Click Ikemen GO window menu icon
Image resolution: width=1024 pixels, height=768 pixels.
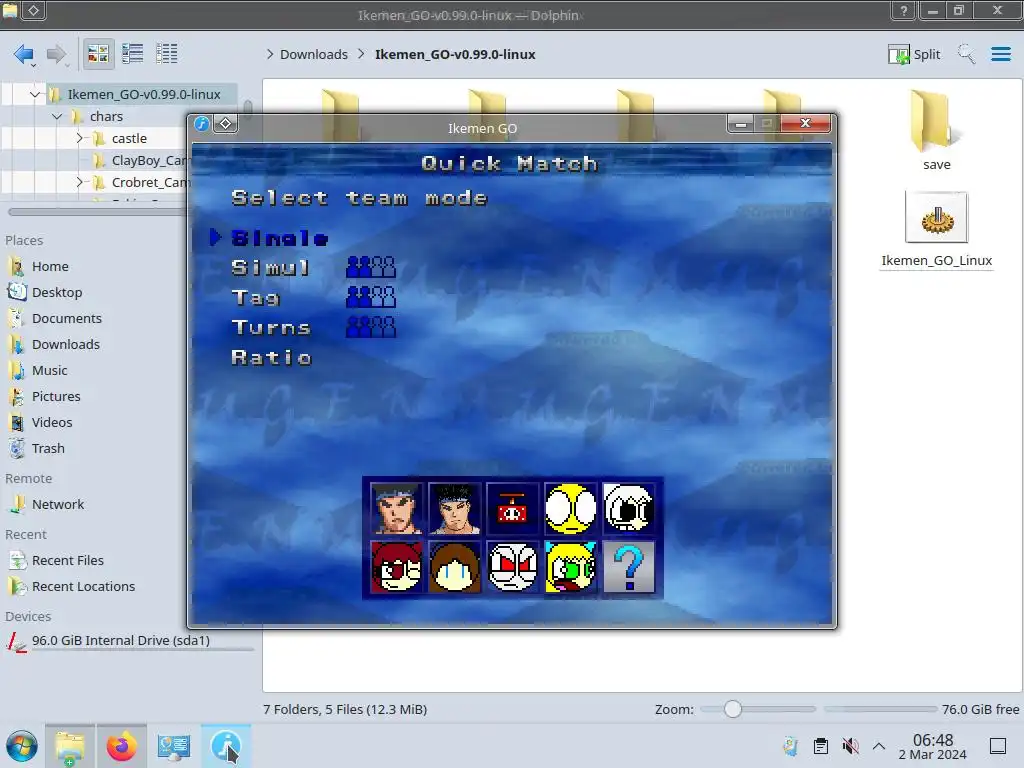point(202,123)
